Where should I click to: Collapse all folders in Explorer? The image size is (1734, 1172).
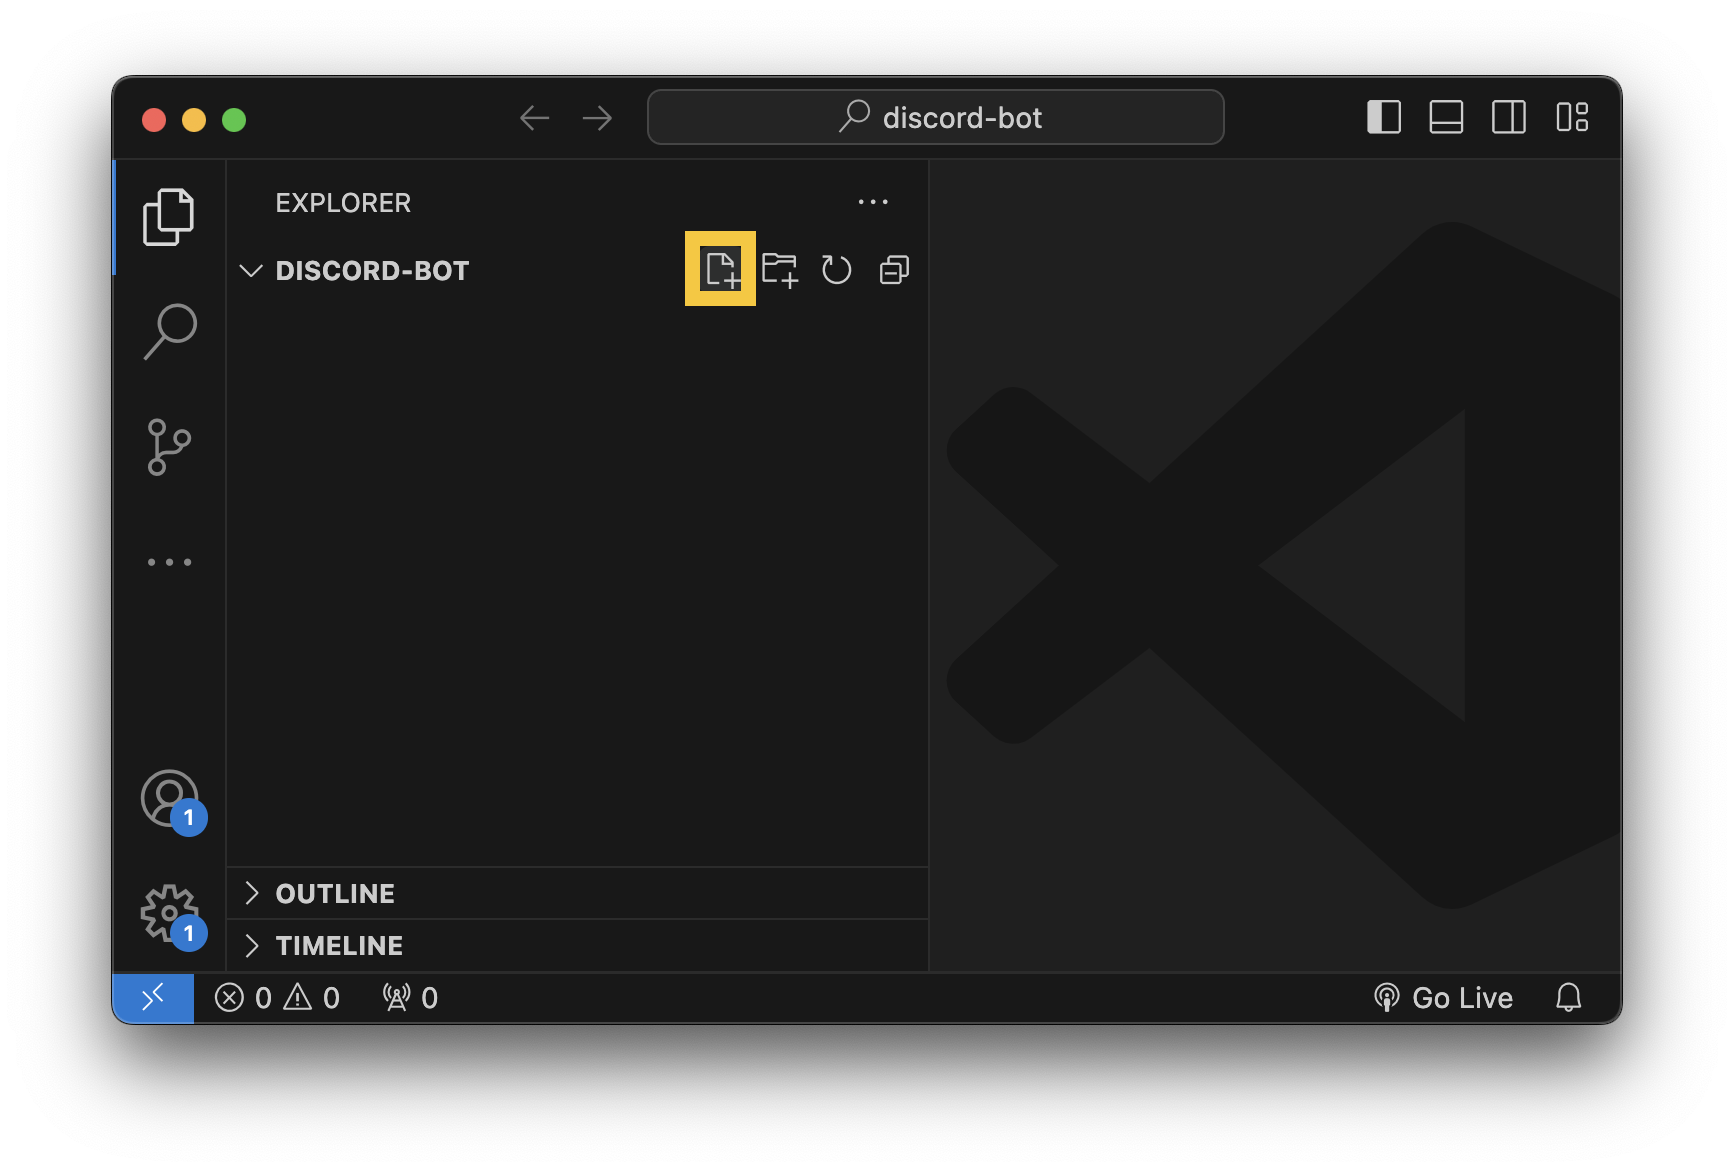(x=894, y=270)
